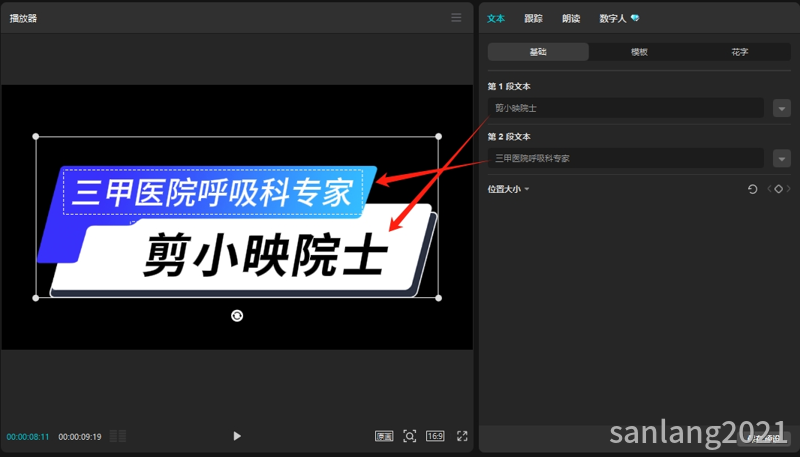This screenshot has height=457, width=800.
Task: Reset the 位置大小 settings
Action: point(753,189)
